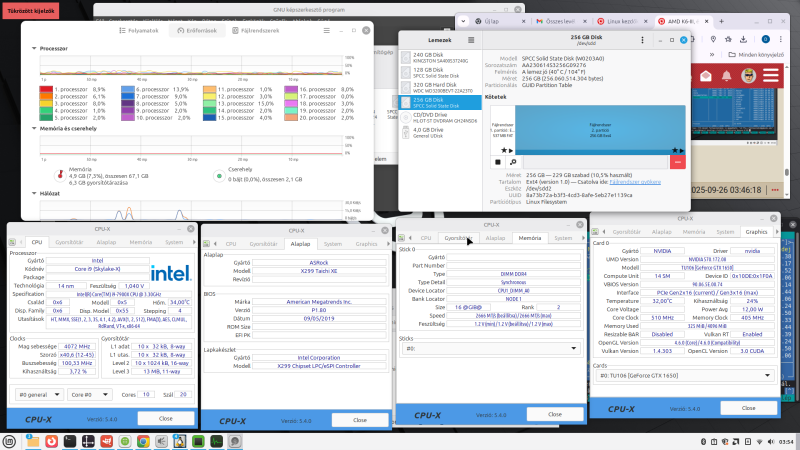800x450 pixels.
Task: Select the 320 GB Hard Disk entry
Action: coord(441,88)
